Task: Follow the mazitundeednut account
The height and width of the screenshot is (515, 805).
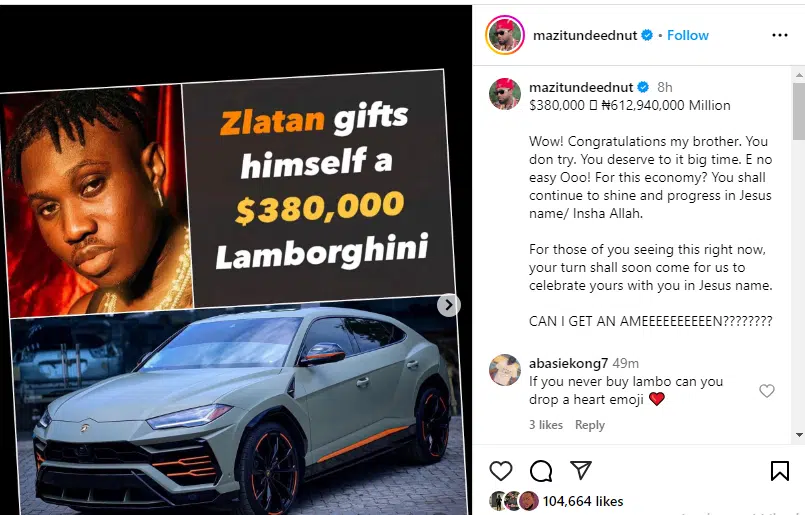Action: click(x=687, y=35)
